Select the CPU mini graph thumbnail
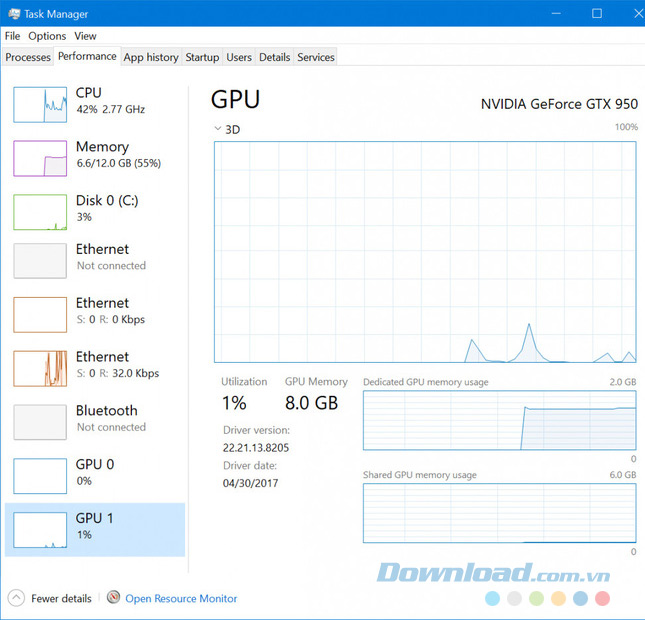The image size is (645, 620). 40,104
